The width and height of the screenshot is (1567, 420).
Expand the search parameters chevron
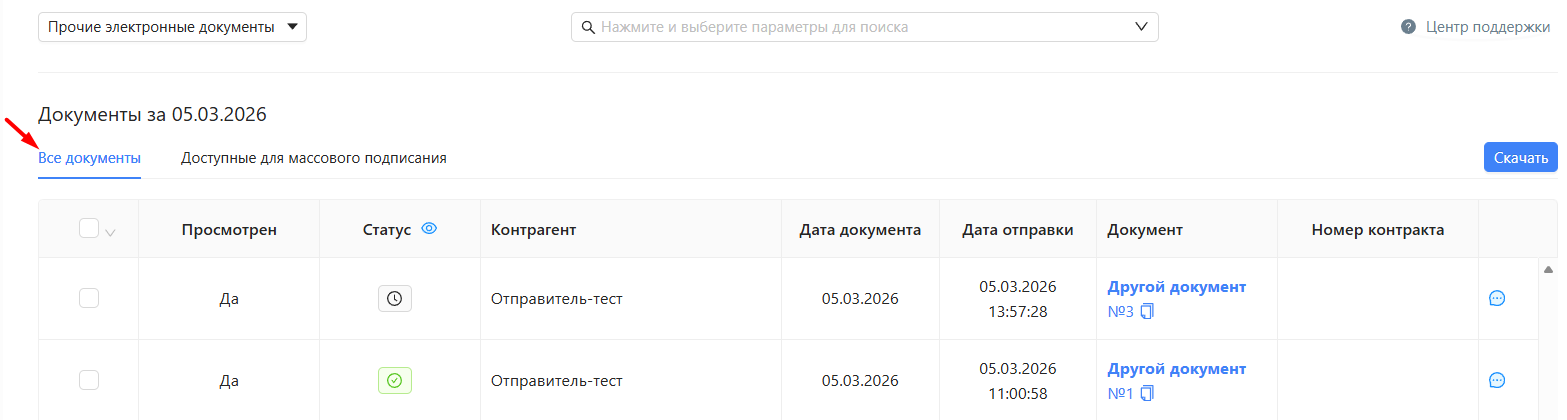point(1141,27)
